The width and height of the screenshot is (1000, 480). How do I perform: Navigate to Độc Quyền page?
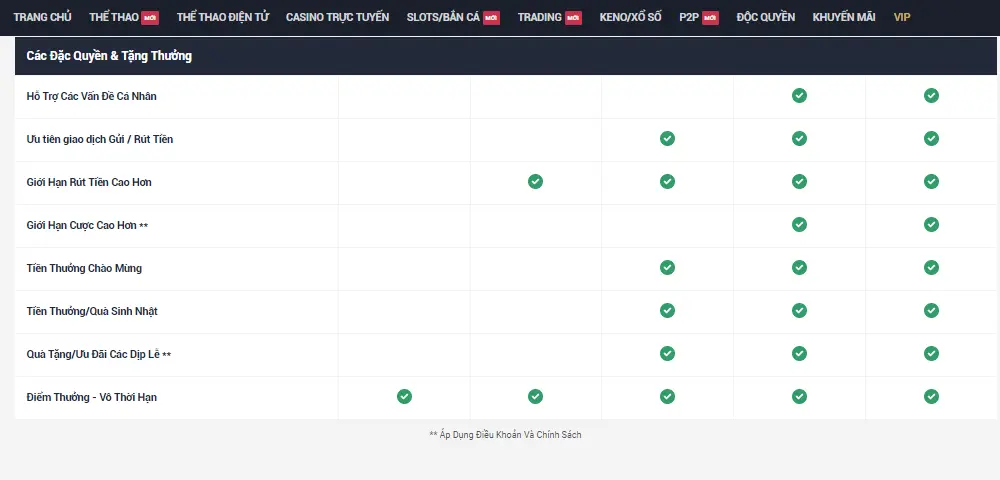[x=765, y=18]
